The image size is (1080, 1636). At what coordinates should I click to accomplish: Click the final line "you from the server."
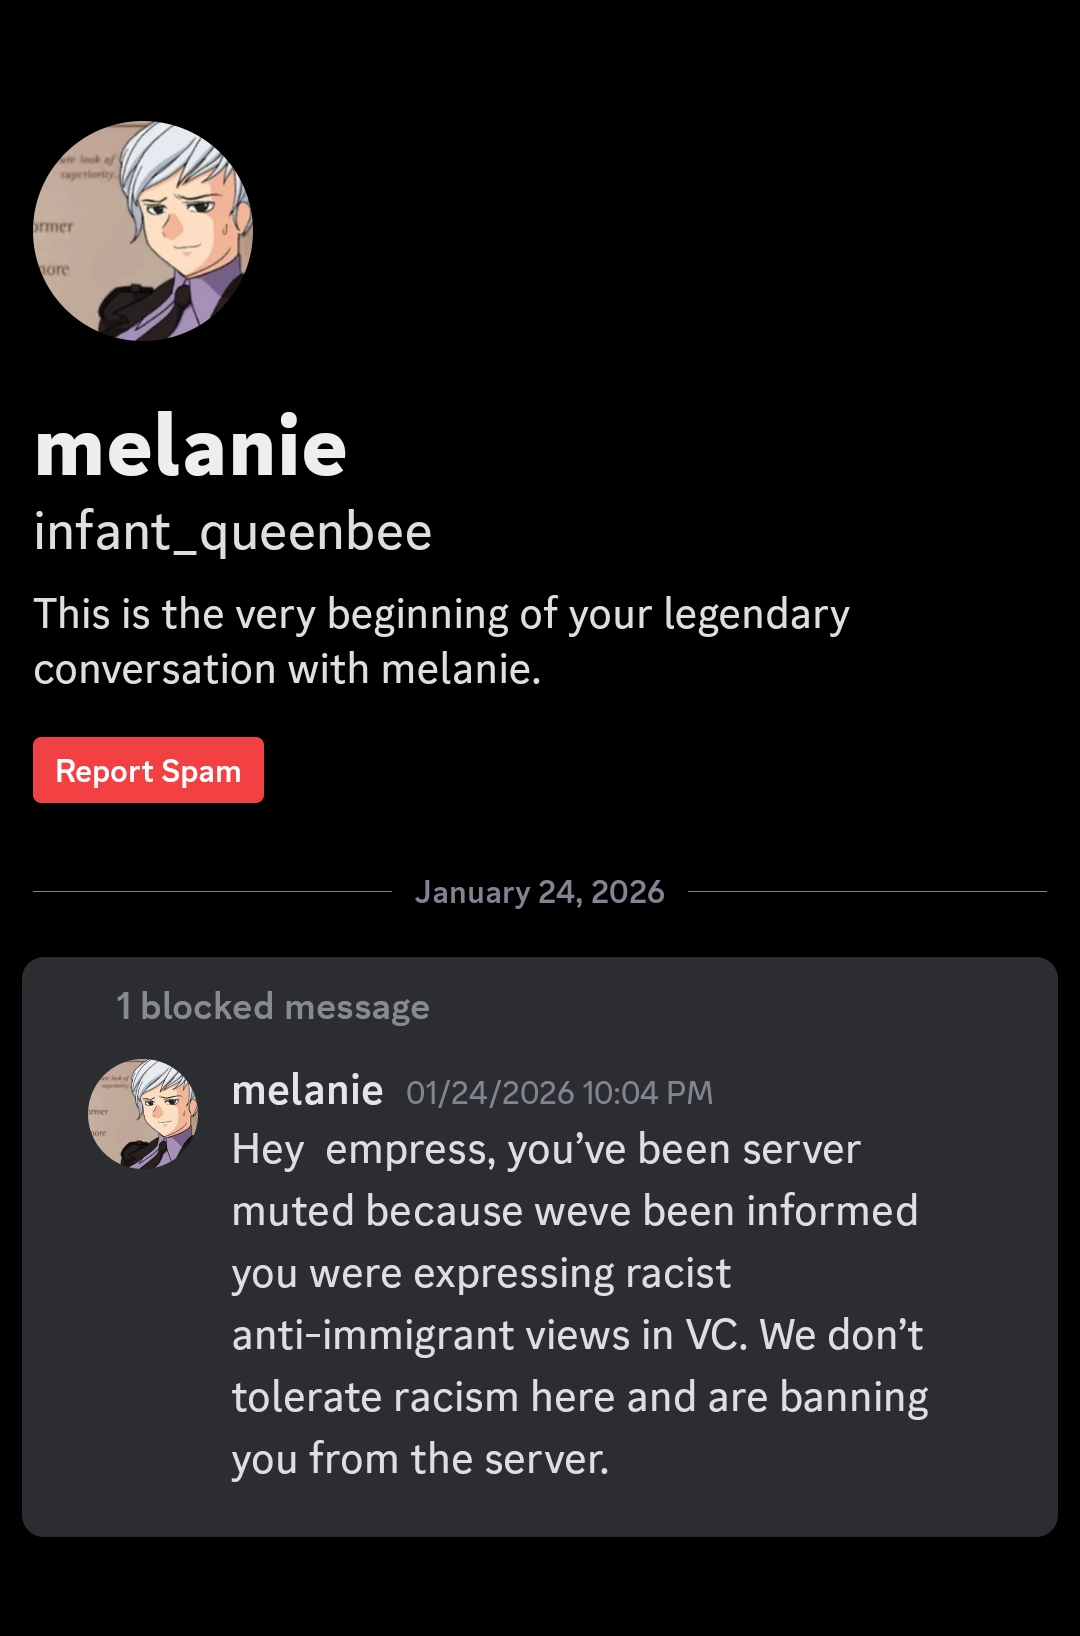point(420,1460)
